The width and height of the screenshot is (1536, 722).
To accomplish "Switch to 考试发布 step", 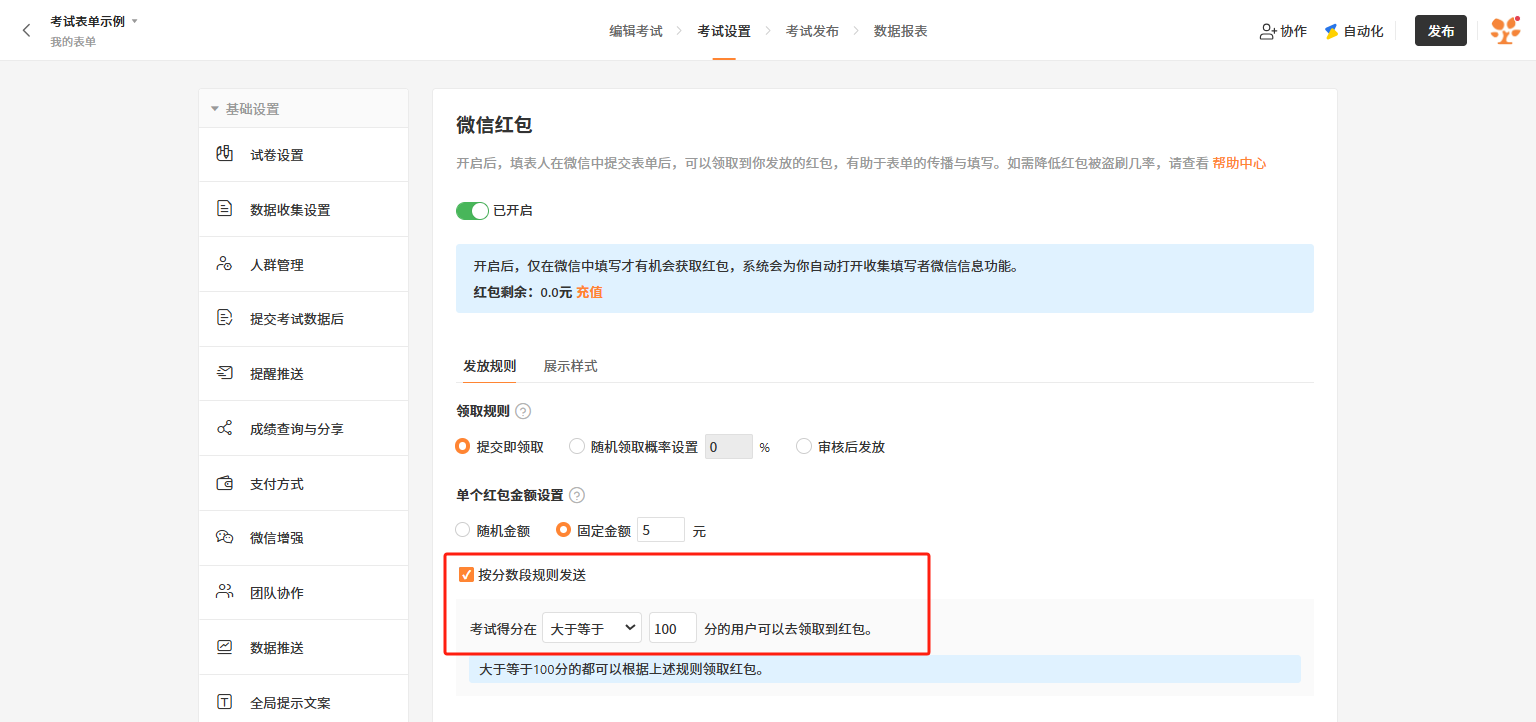I will tap(812, 31).
